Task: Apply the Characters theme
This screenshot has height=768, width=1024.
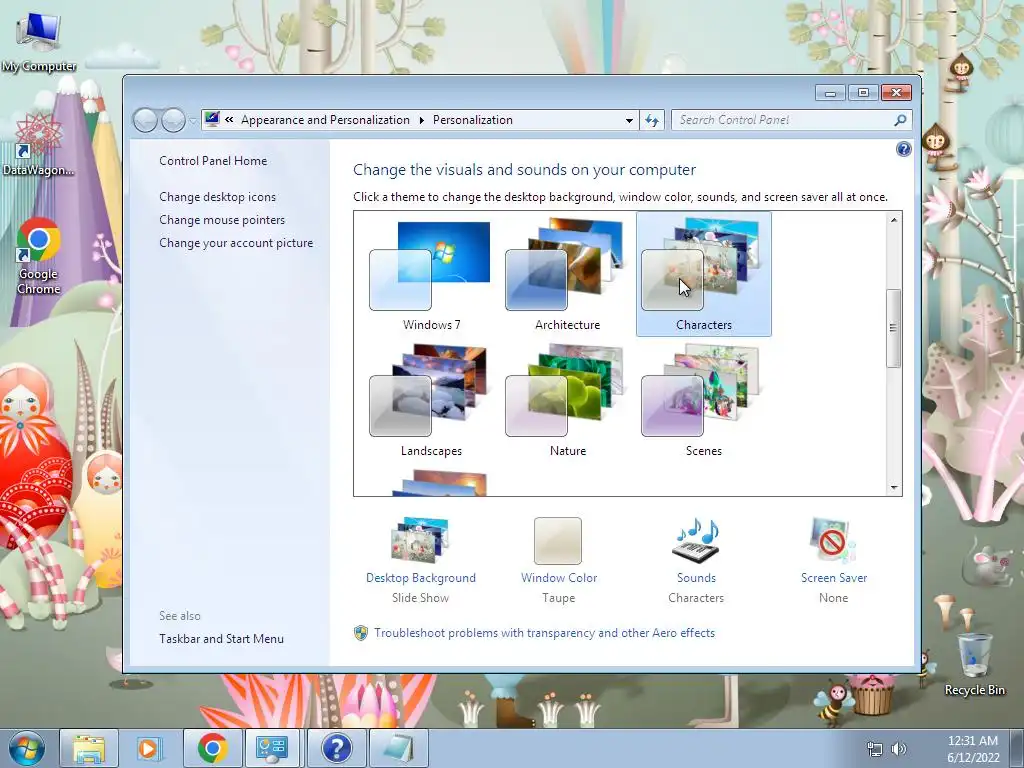Action: tap(703, 274)
